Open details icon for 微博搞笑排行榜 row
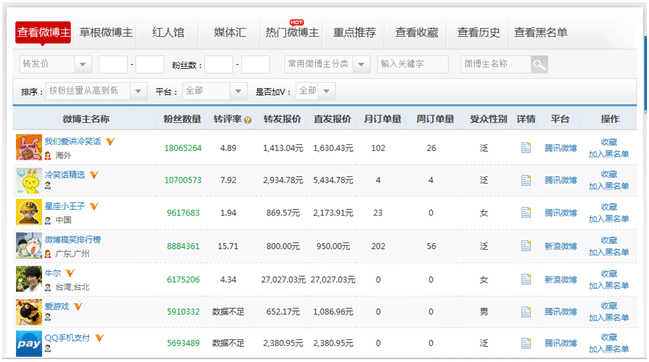Image resolution: width=649 pixels, height=362 pixels. tap(526, 246)
